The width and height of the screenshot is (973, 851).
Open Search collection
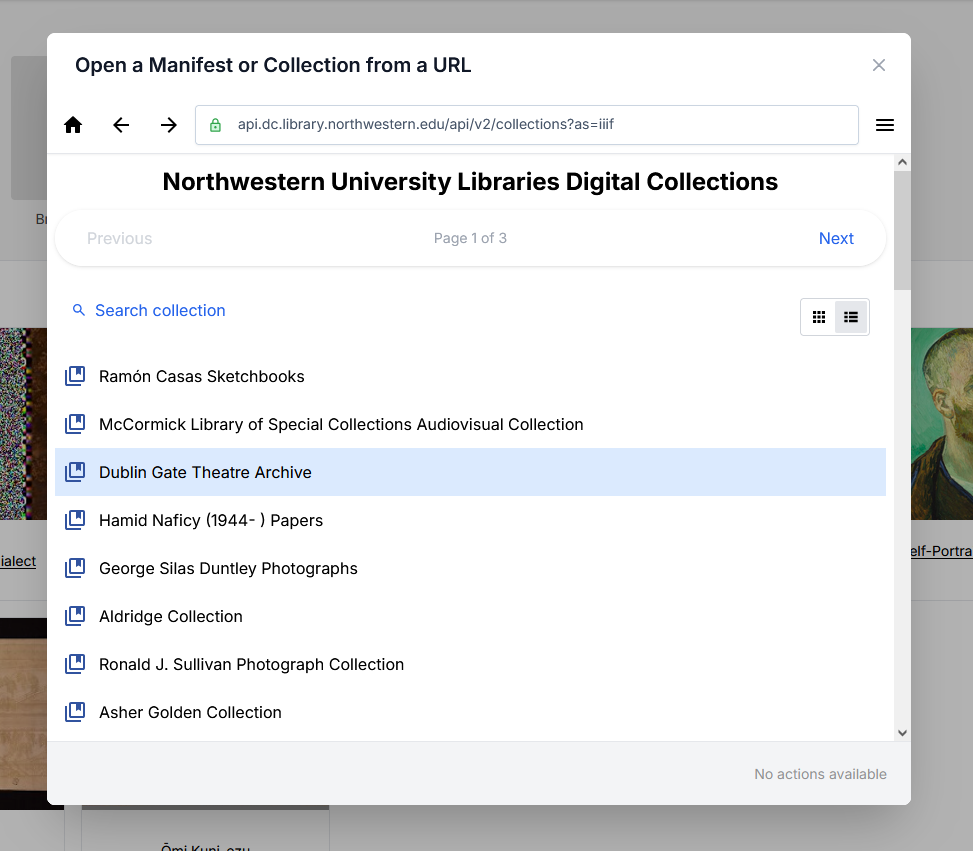tap(159, 310)
